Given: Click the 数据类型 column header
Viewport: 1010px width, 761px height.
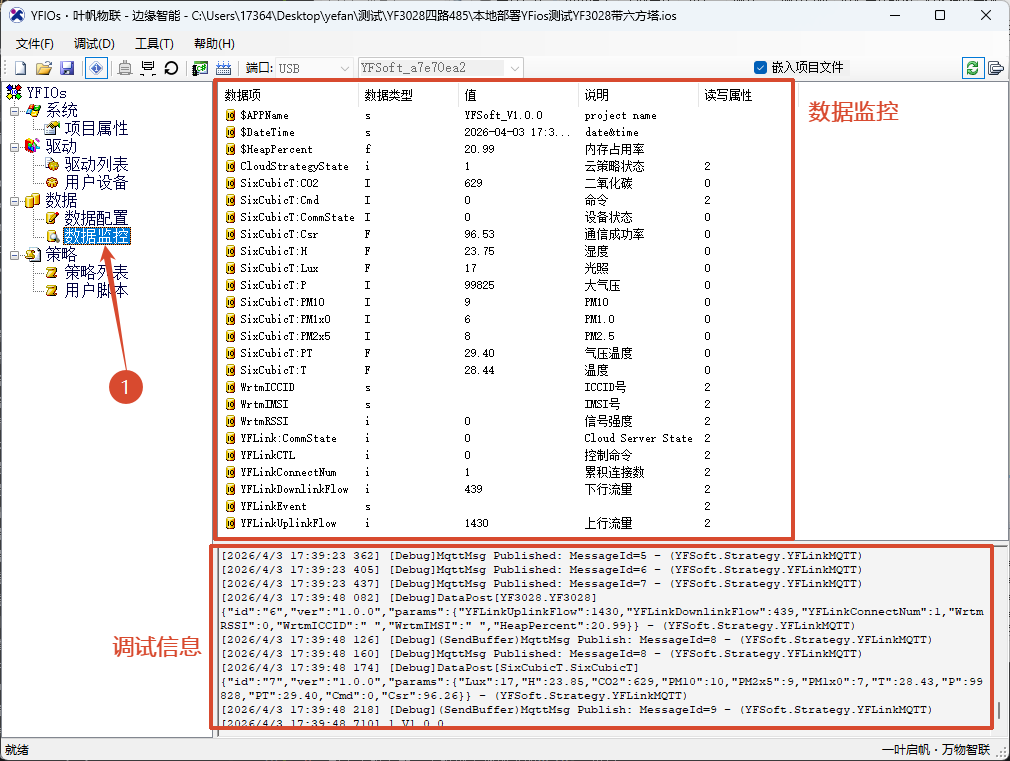Looking at the screenshot, I should click(388, 96).
